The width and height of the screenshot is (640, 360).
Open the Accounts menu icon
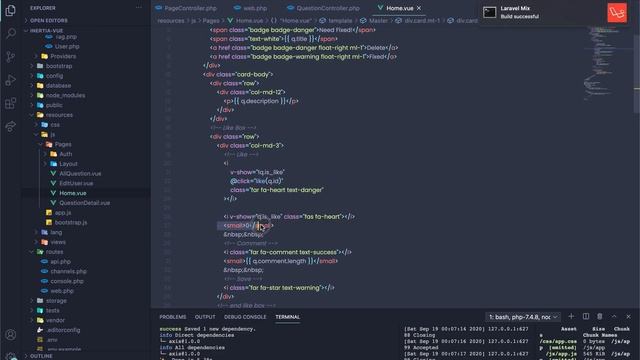click(x=11, y=335)
